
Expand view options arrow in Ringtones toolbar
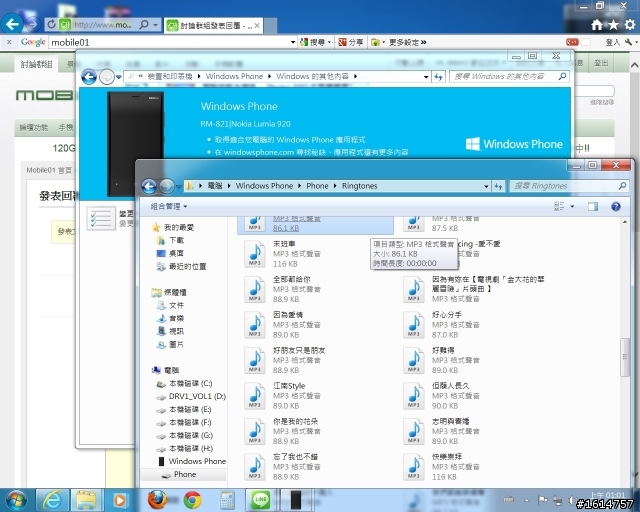click(572, 207)
